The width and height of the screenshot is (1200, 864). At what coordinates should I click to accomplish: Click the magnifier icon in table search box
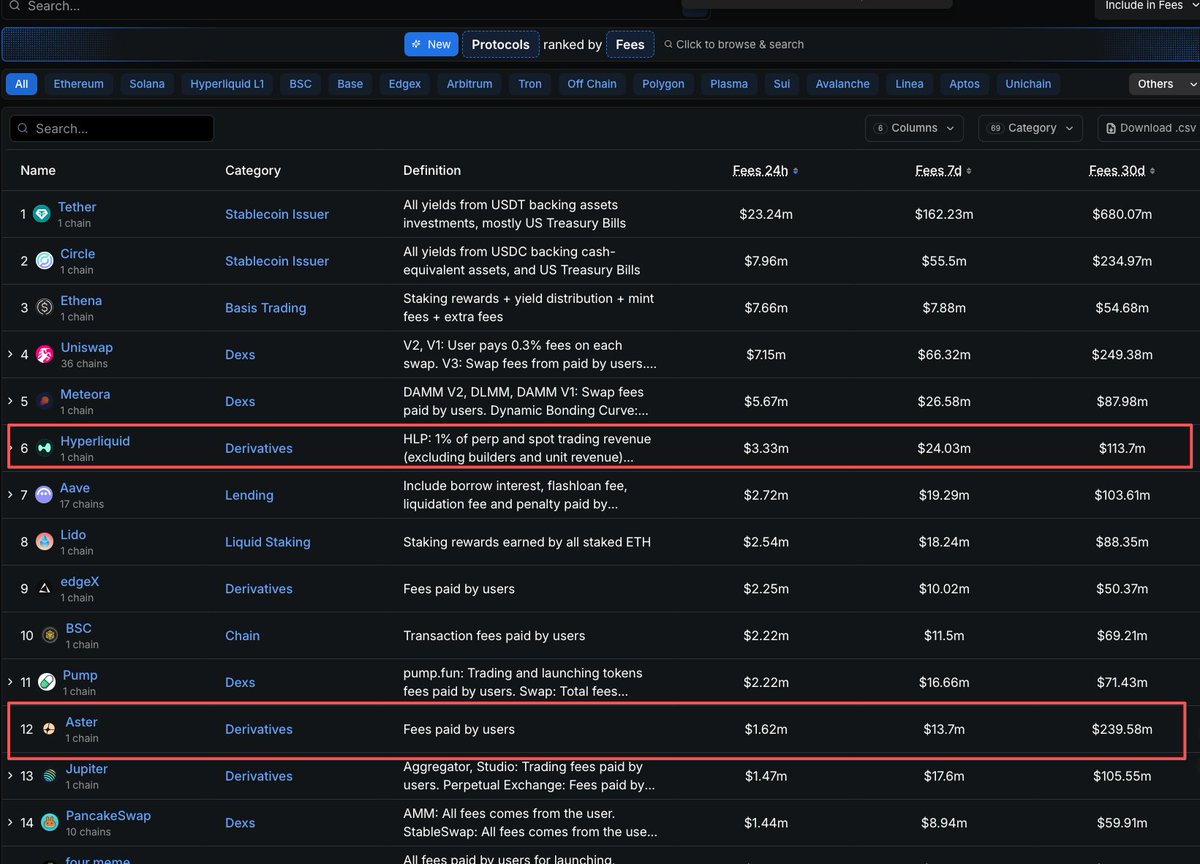coord(23,128)
